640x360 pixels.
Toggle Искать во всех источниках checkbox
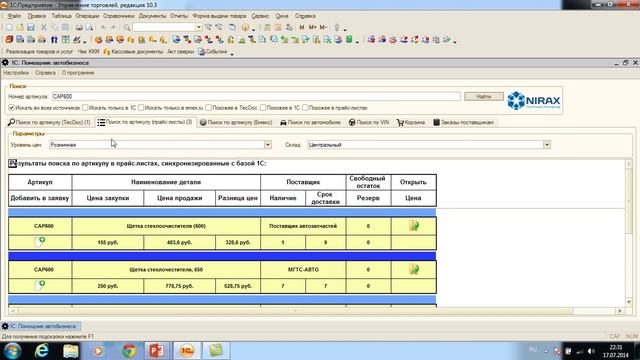point(11,108)
